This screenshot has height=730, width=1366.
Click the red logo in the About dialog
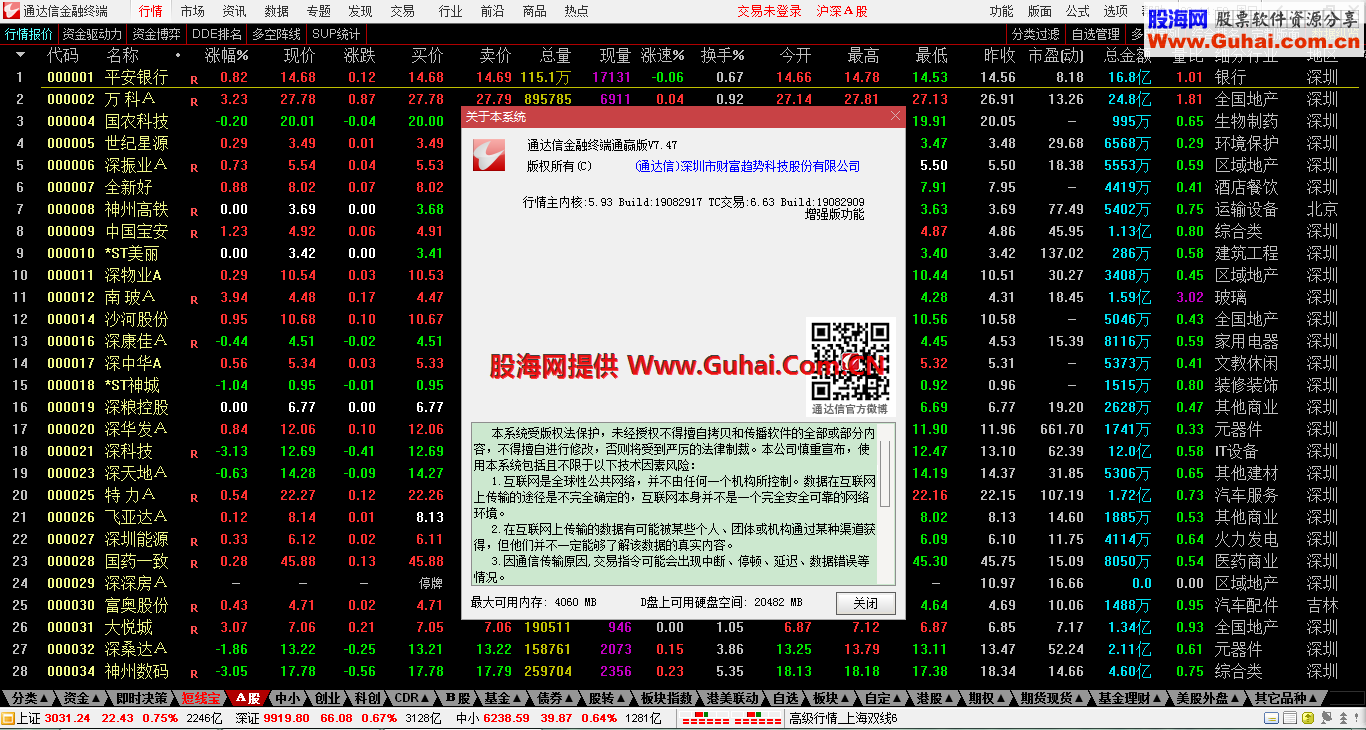tap(490, 154)
